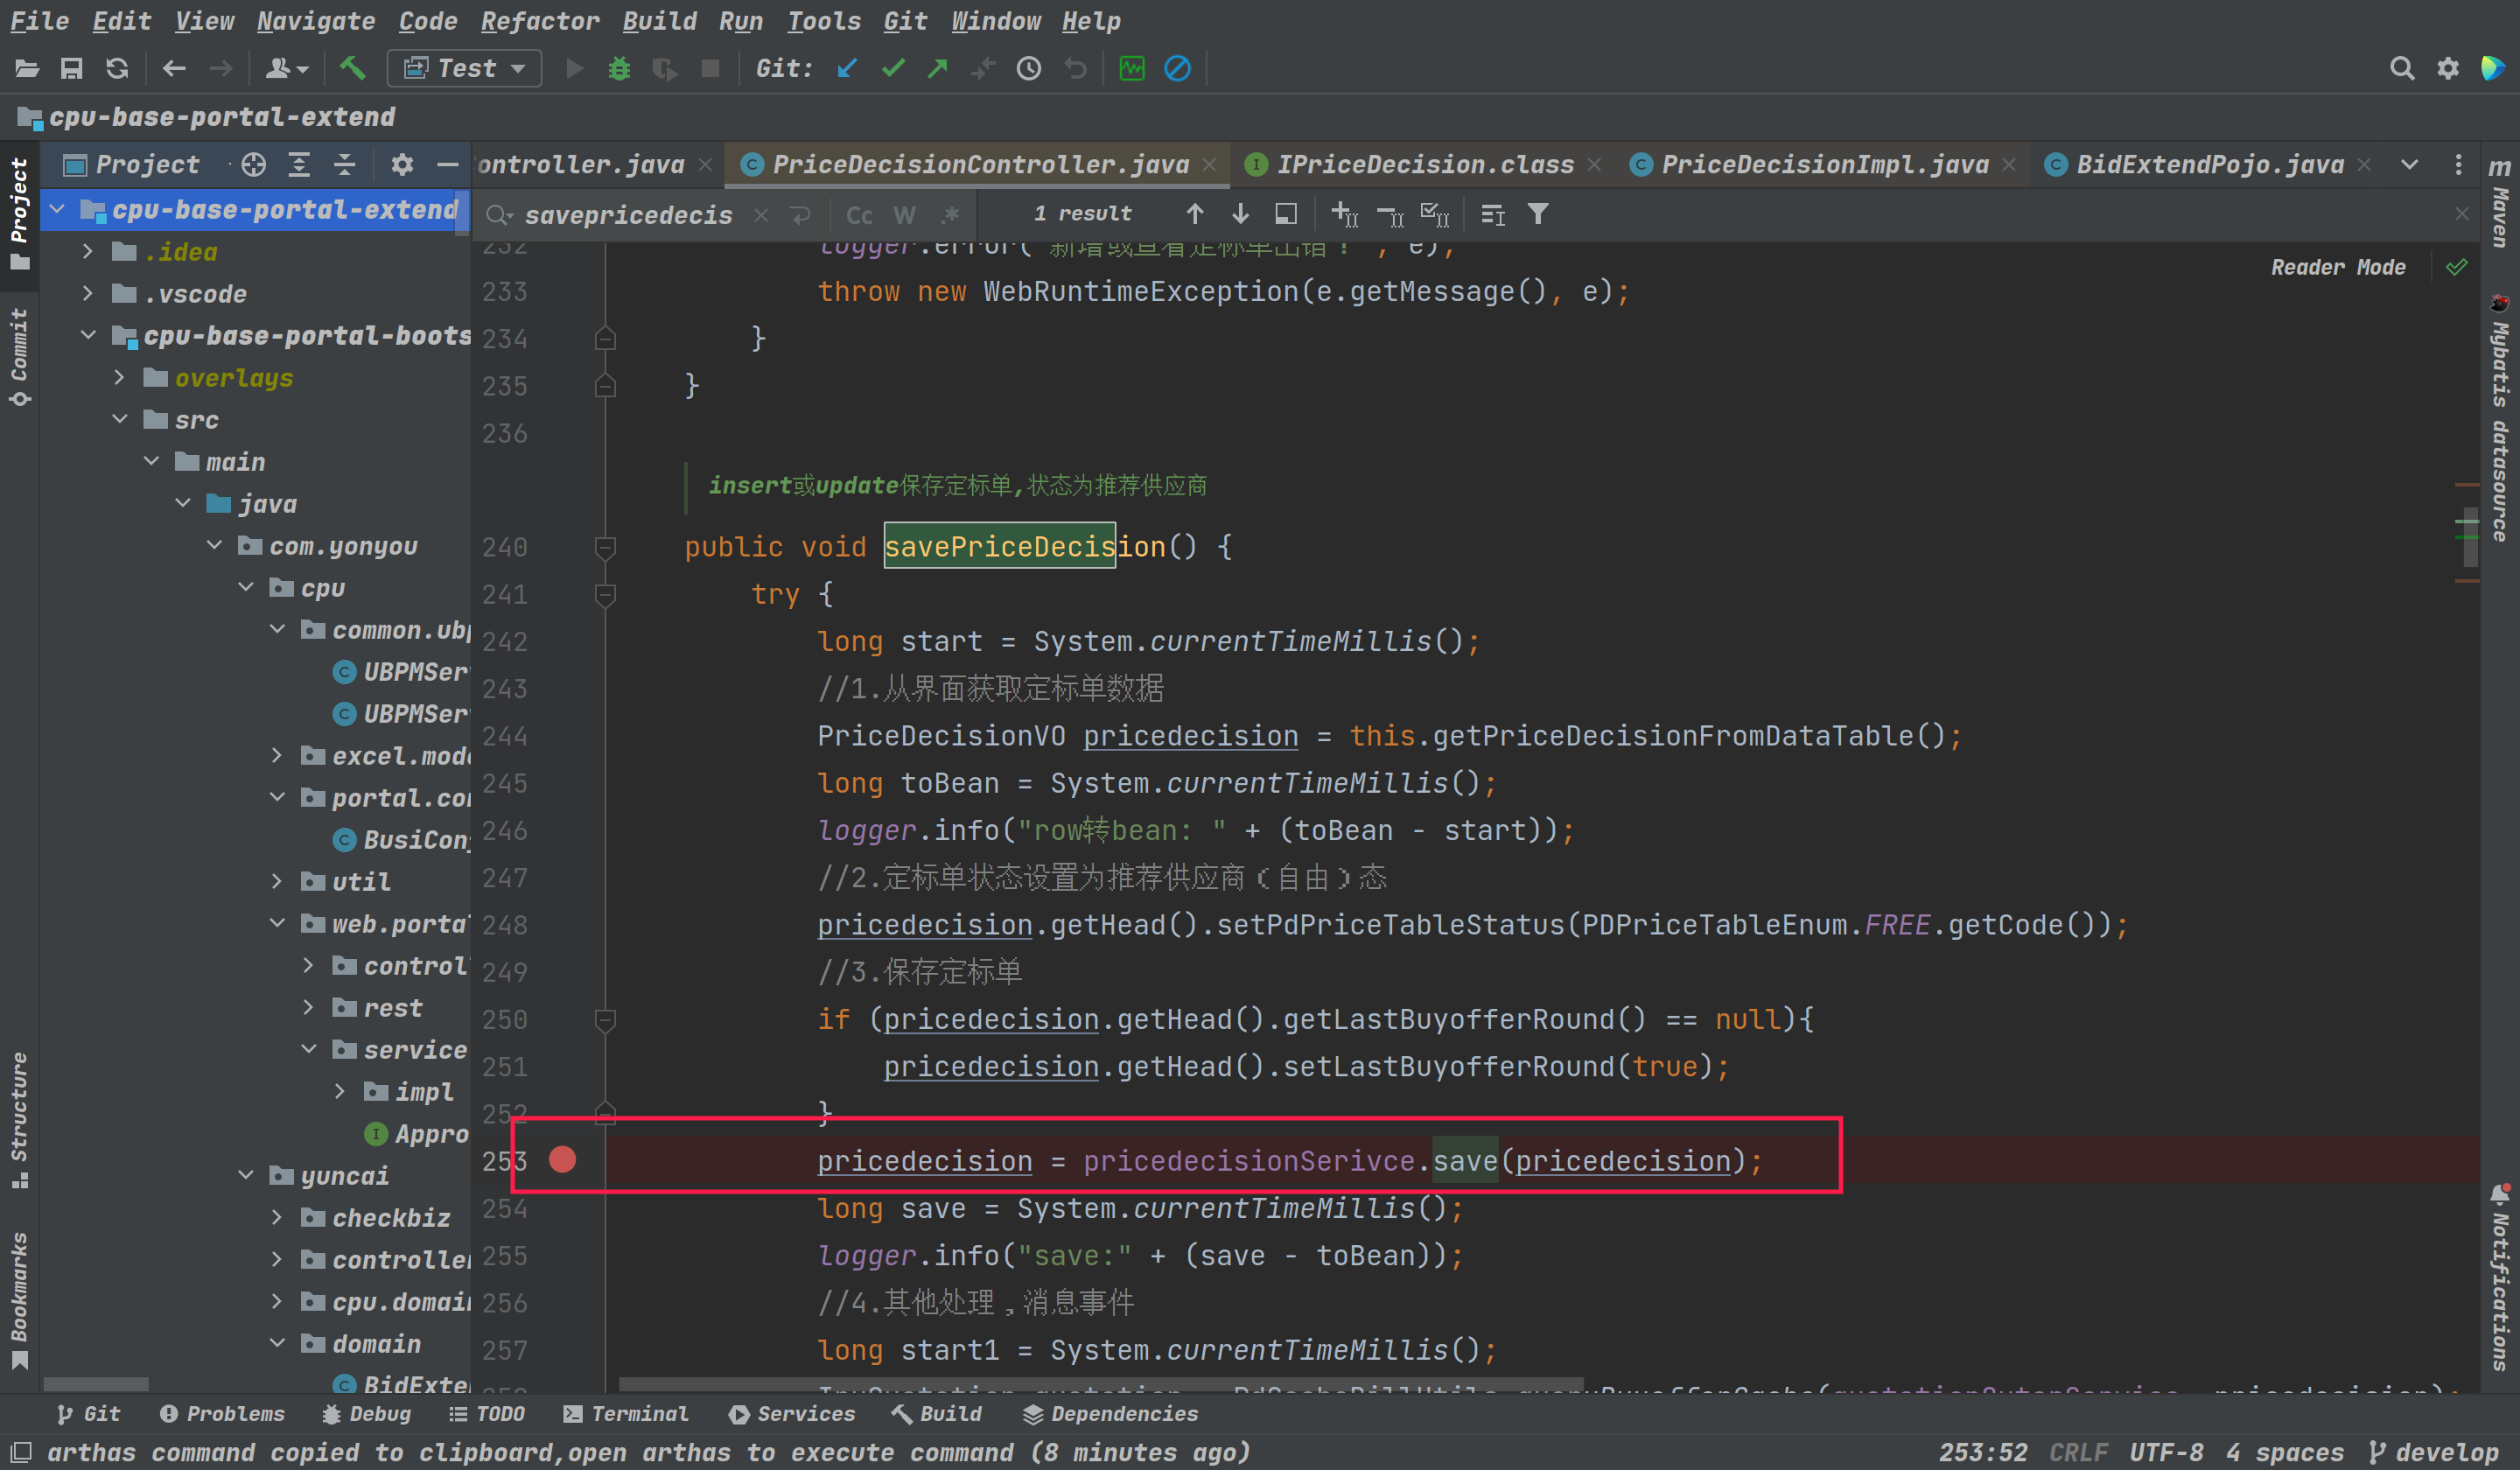The width and height of the screenshot is (2520, 1470).
Task: Click the Build project hammer icon
Action: [352, 68]
